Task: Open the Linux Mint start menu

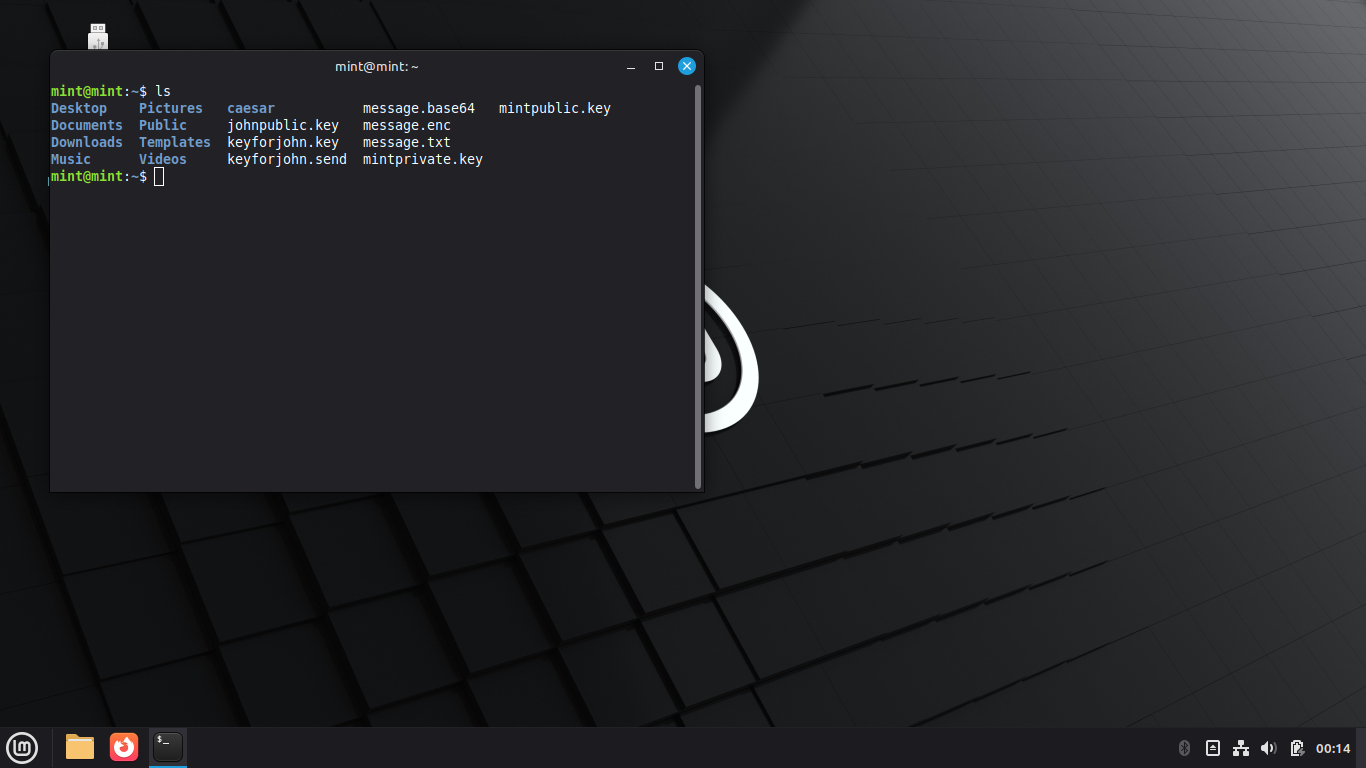Action: (x=22, y=747)
